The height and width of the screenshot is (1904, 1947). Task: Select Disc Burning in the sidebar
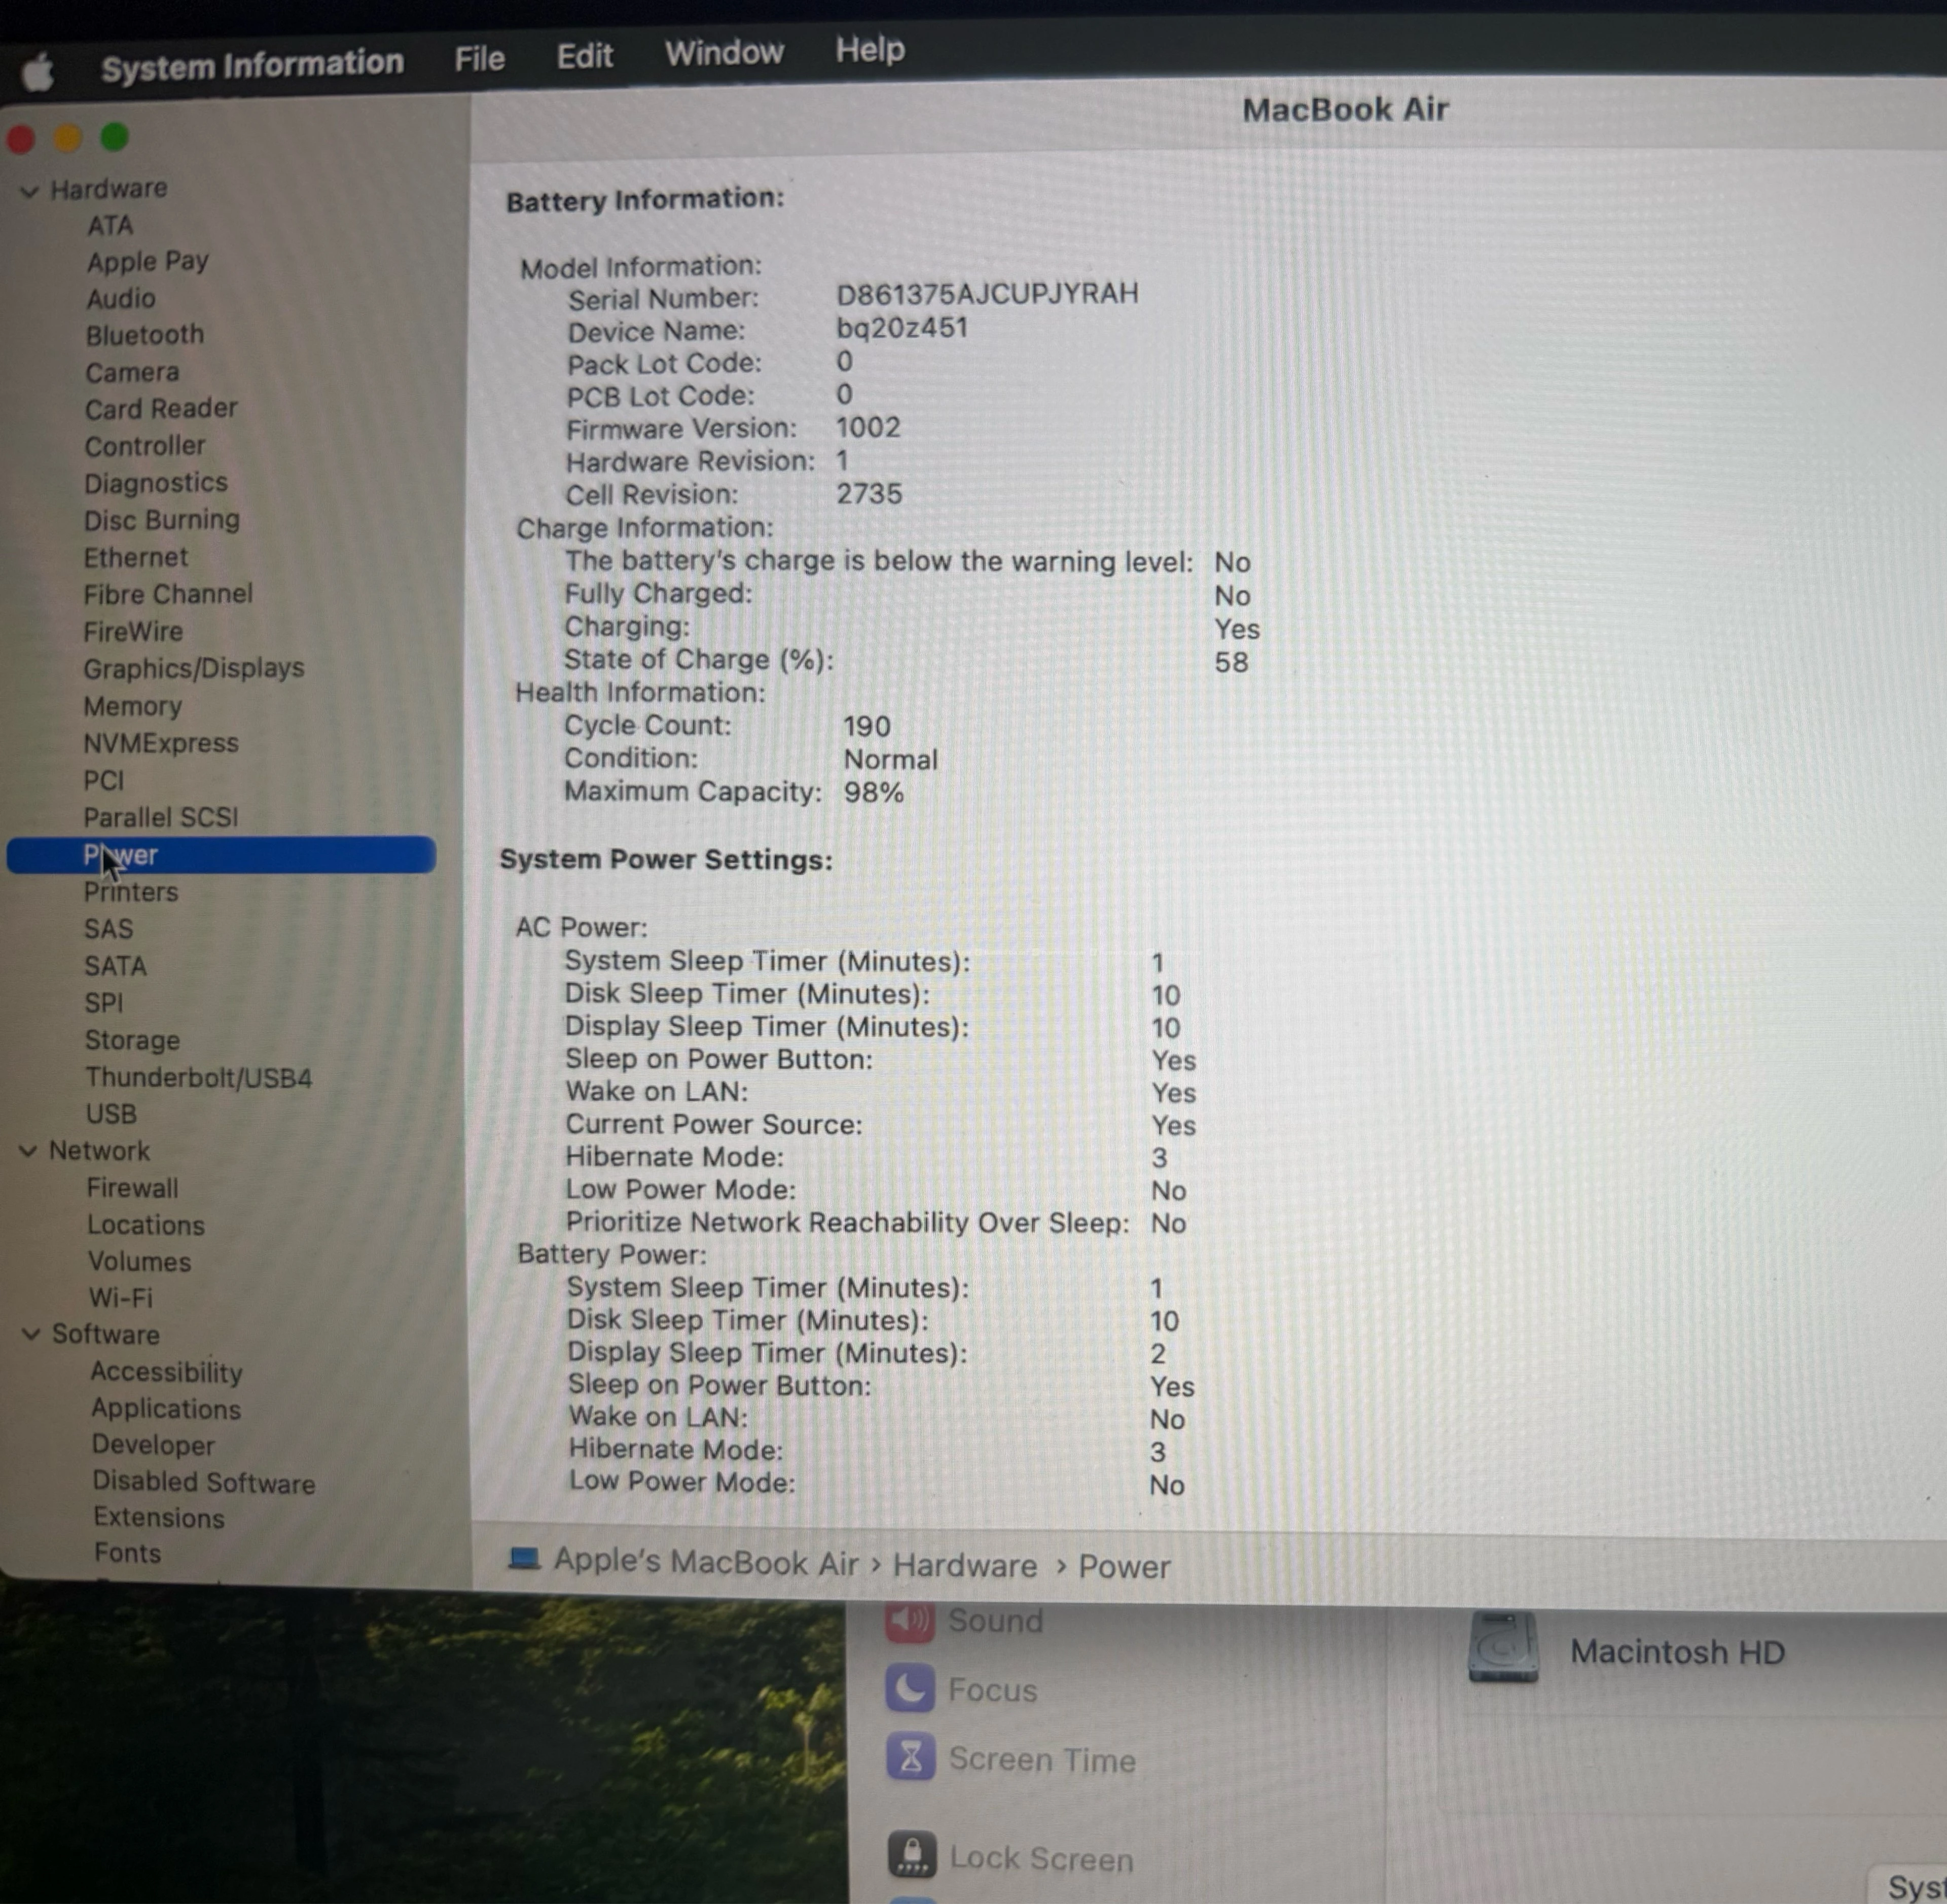tap(162, 520)
